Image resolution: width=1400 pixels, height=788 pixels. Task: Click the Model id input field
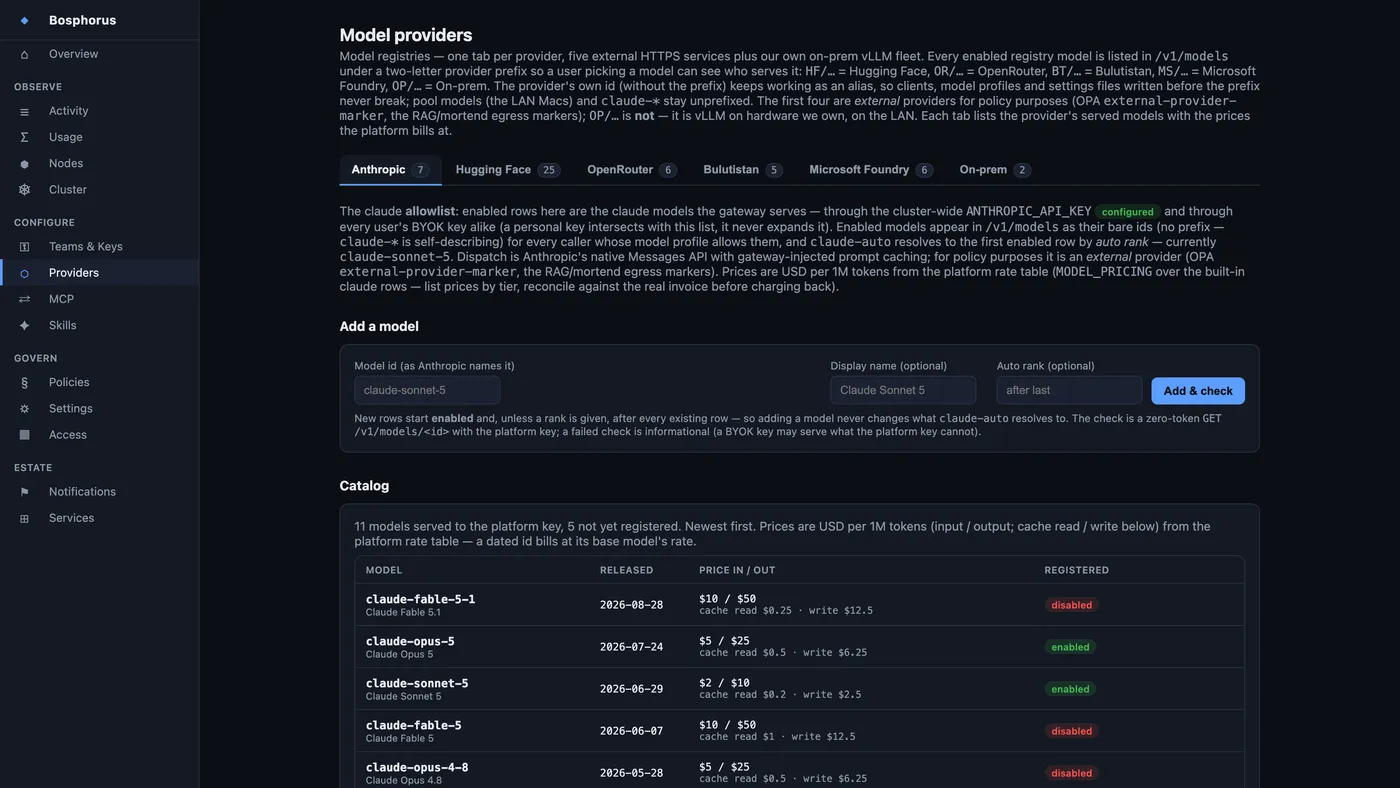point(427,390)
